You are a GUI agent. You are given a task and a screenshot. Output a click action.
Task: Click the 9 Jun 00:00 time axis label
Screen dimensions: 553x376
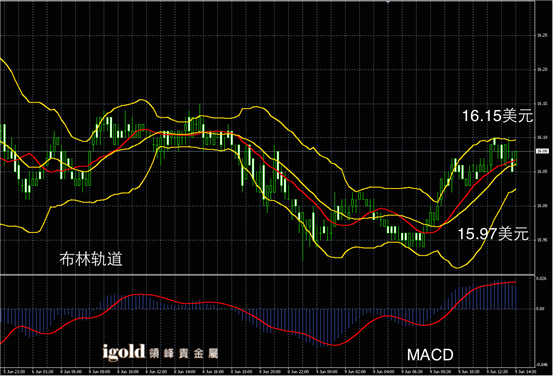click(x=327, y=372)
